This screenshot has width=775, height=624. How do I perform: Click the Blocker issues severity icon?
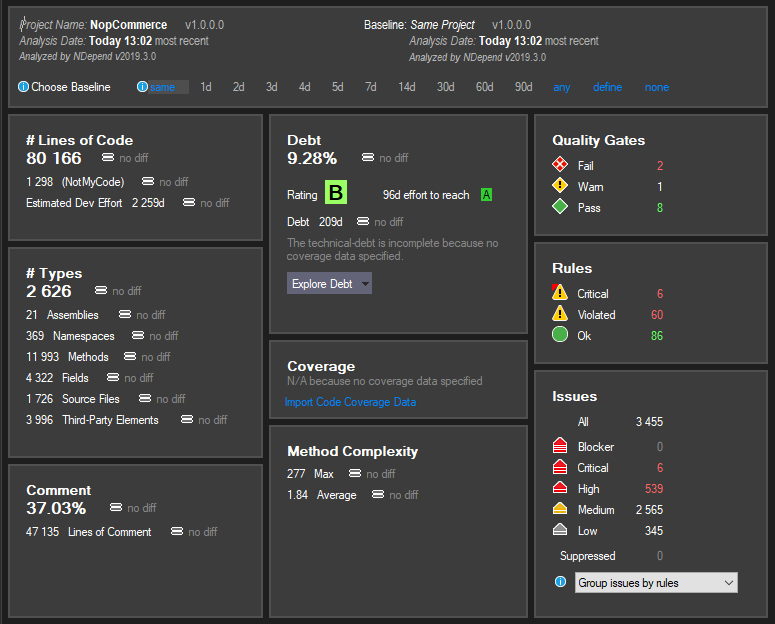point(560,446)
